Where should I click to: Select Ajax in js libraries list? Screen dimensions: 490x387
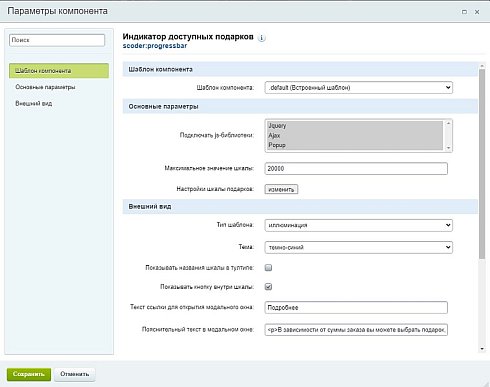point(355,135)
